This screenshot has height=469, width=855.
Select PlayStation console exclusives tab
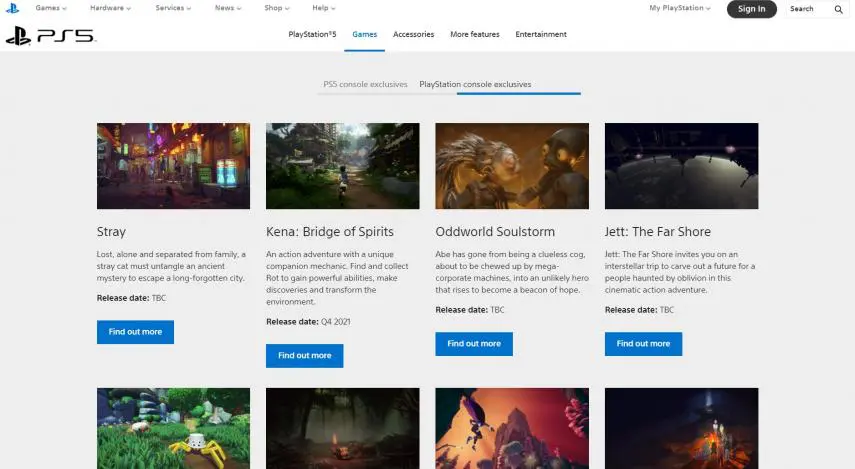tap(475, 85)
